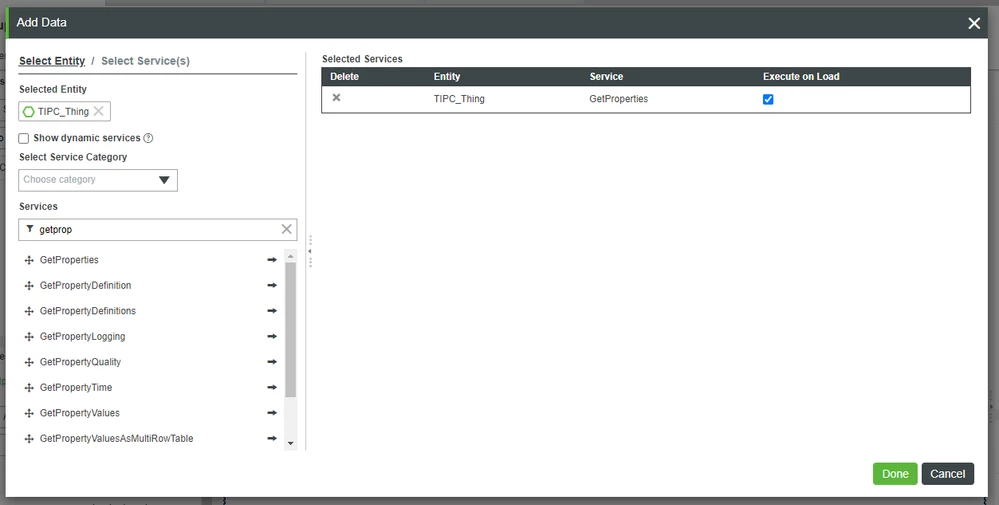Add GetPropertyLogging using its arrow icon

[272, 336]
